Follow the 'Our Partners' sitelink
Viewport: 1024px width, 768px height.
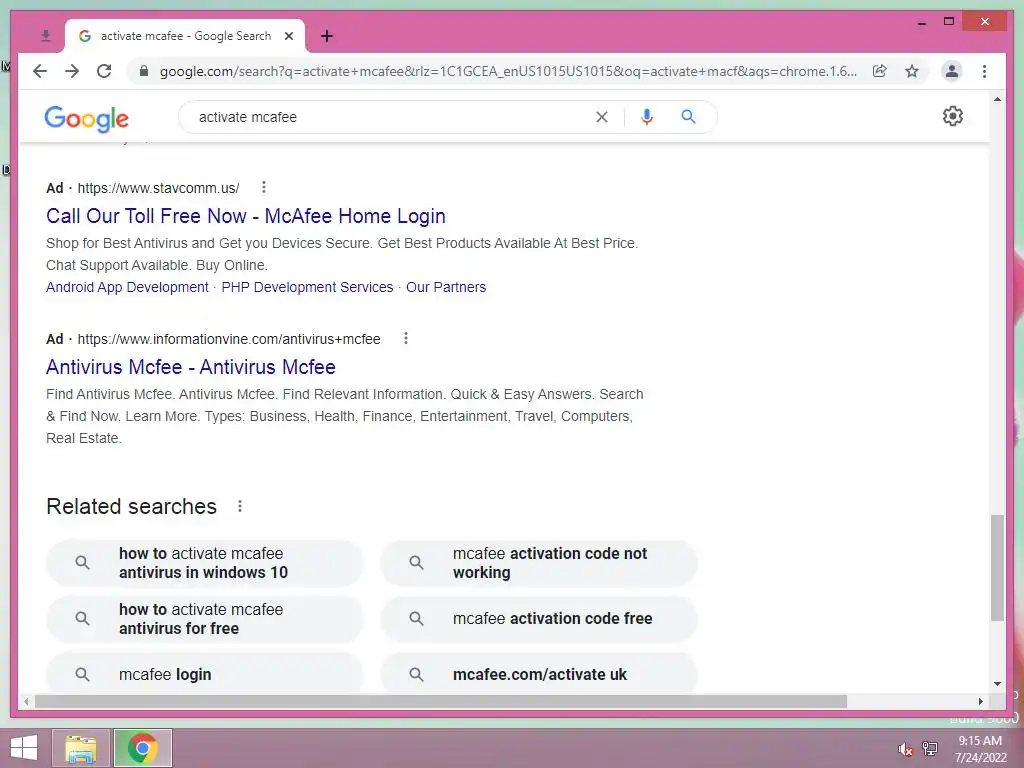446,287
